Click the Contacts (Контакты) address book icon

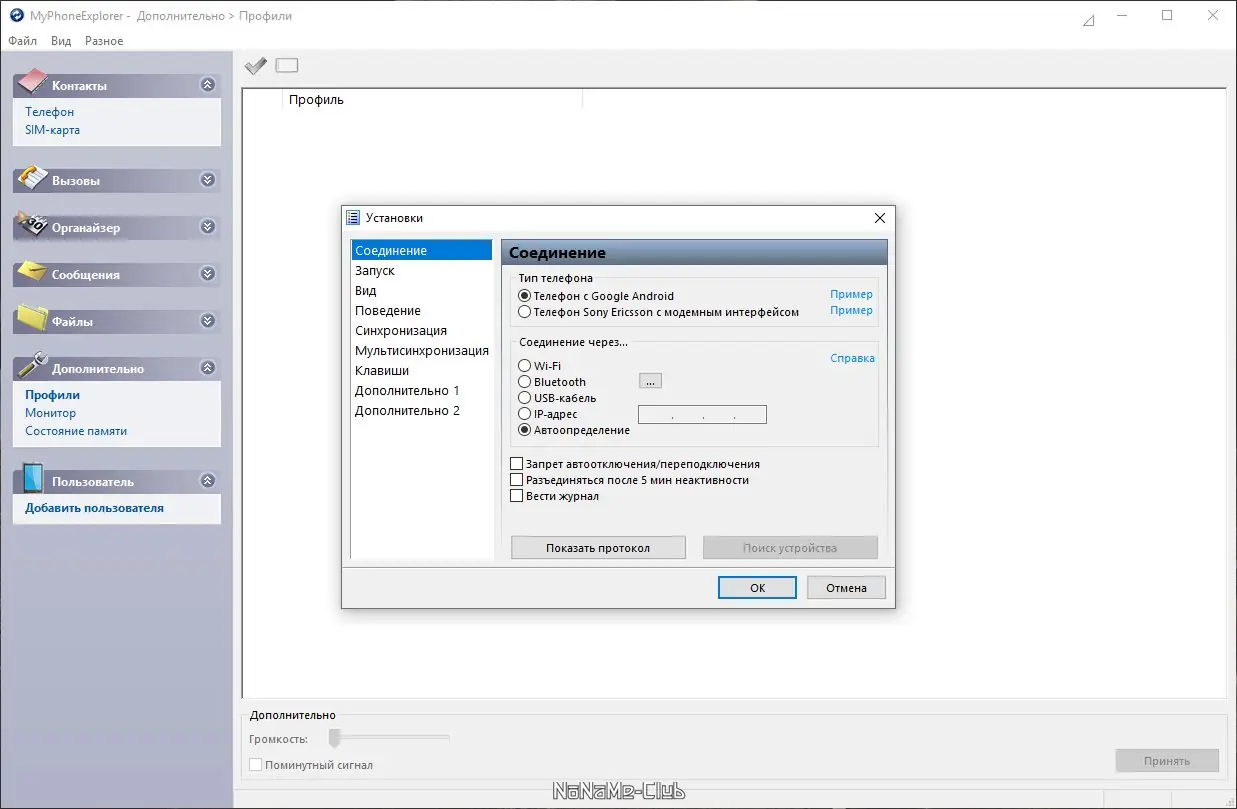coord(33,82)
